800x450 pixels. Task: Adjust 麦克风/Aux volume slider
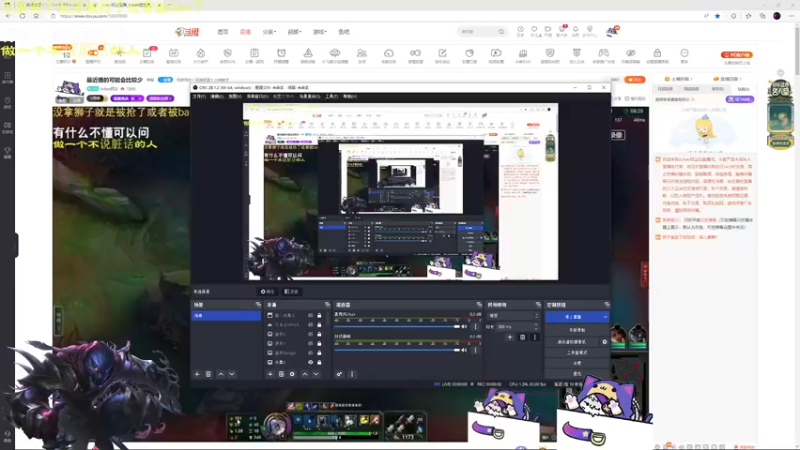[397, 327]
